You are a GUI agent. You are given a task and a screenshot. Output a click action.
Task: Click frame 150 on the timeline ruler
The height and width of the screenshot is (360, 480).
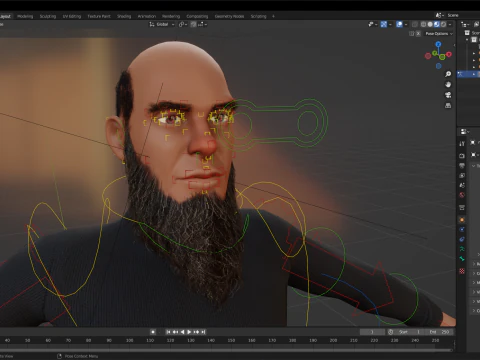pyautogui.click(x=231, y=340)
